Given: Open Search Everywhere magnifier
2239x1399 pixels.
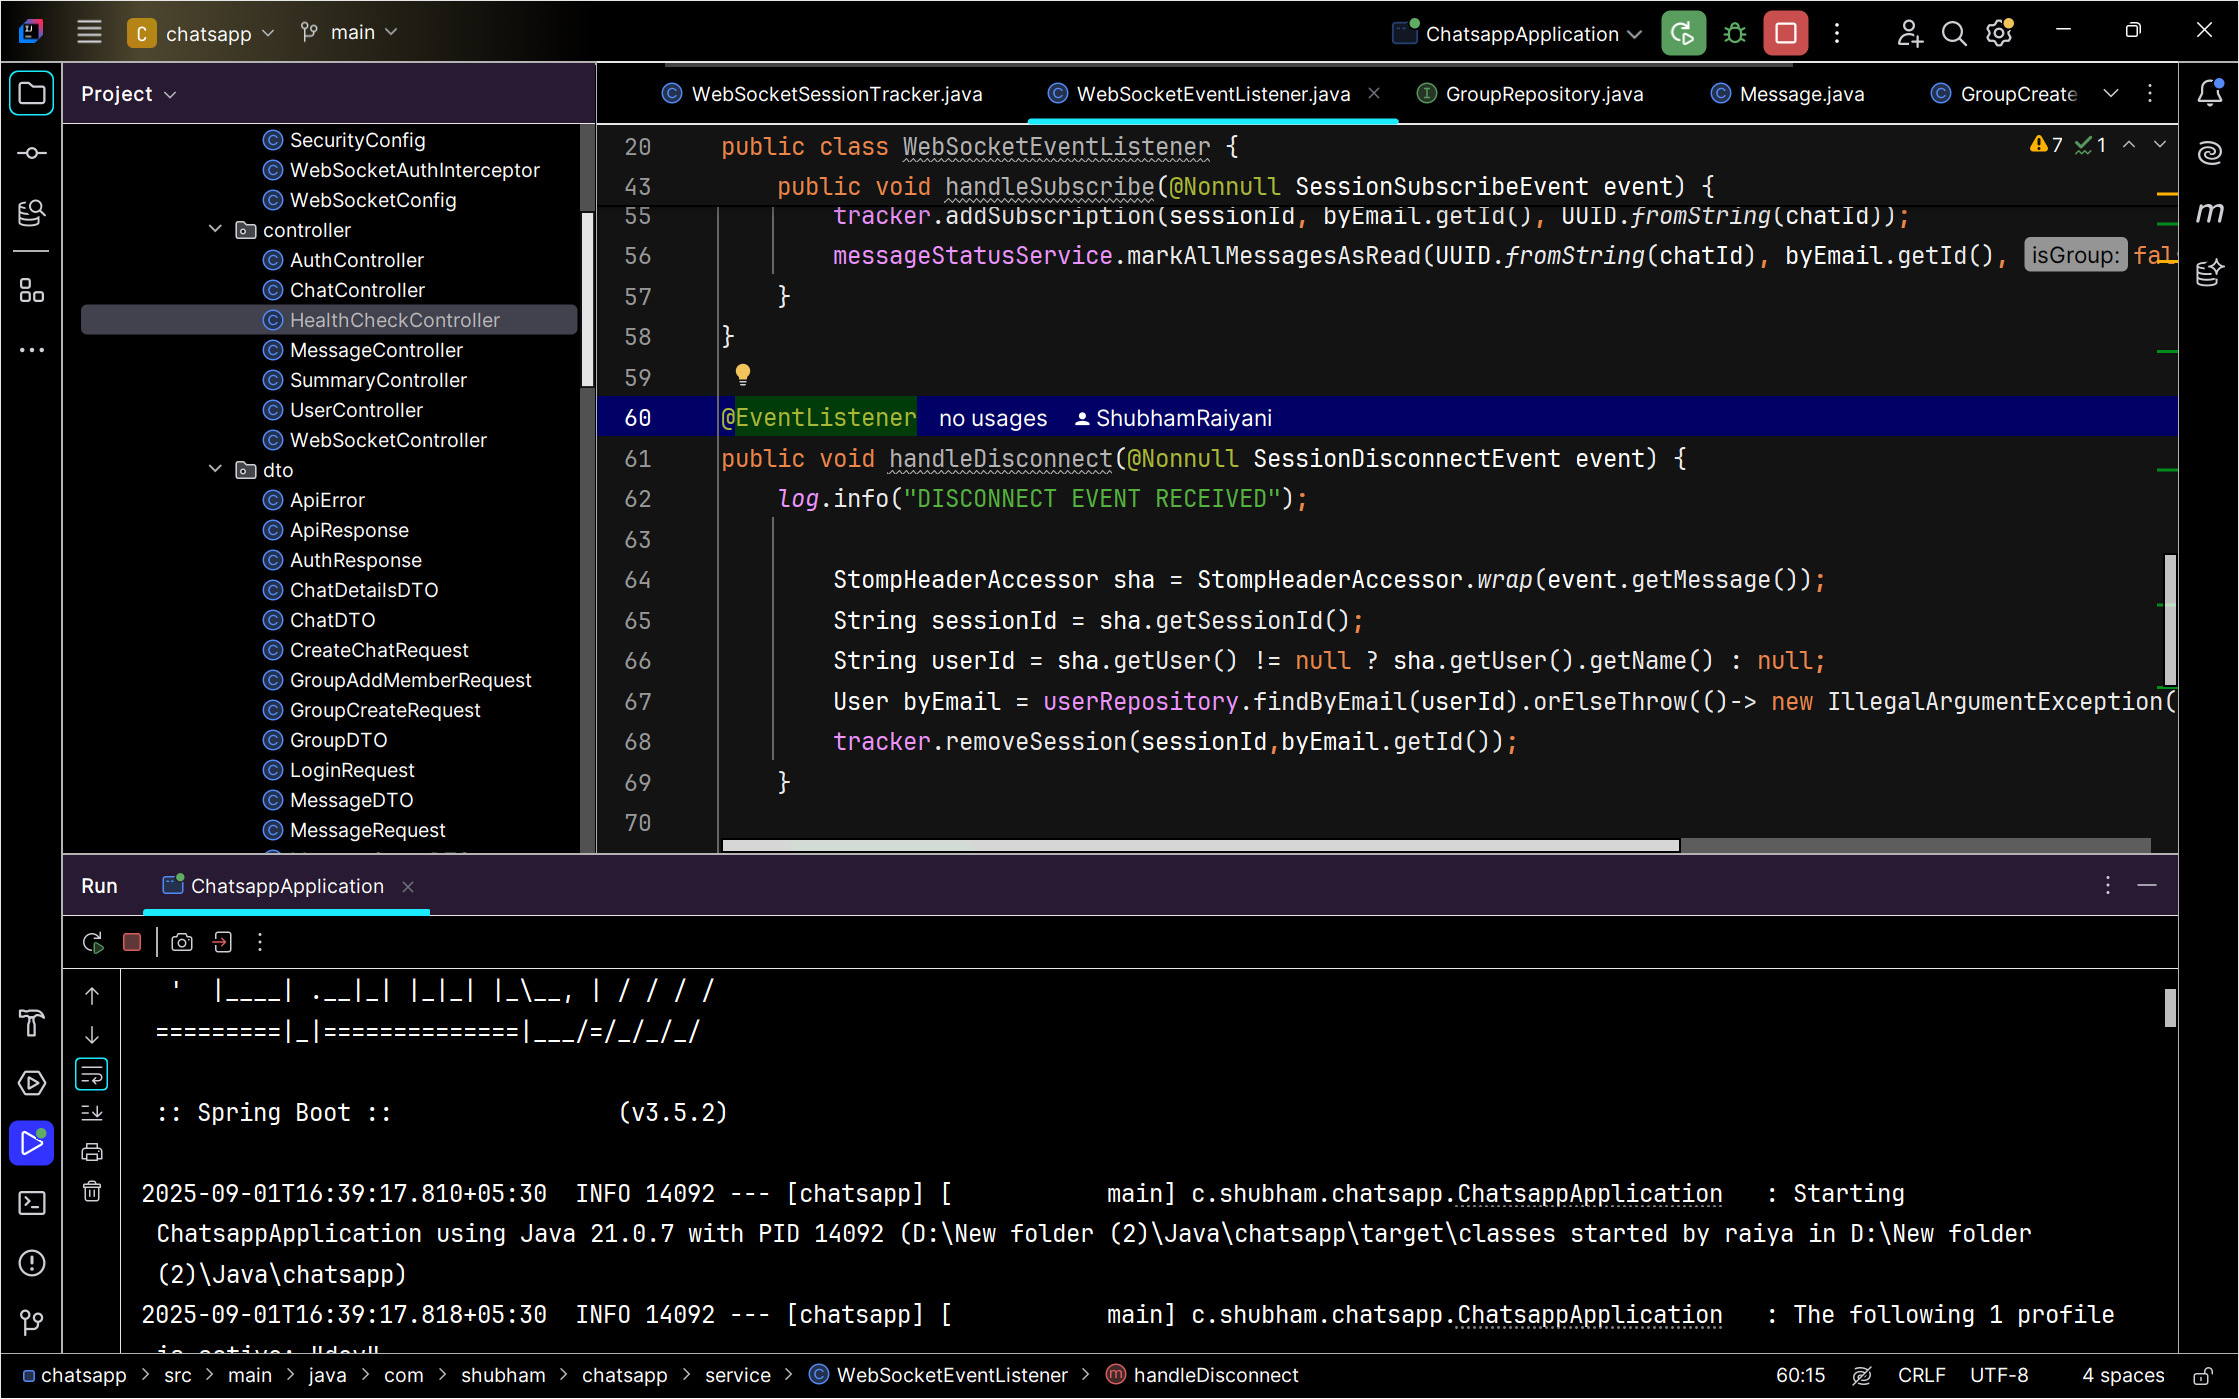Looking at the screenshot, I should pos(1954,33).
